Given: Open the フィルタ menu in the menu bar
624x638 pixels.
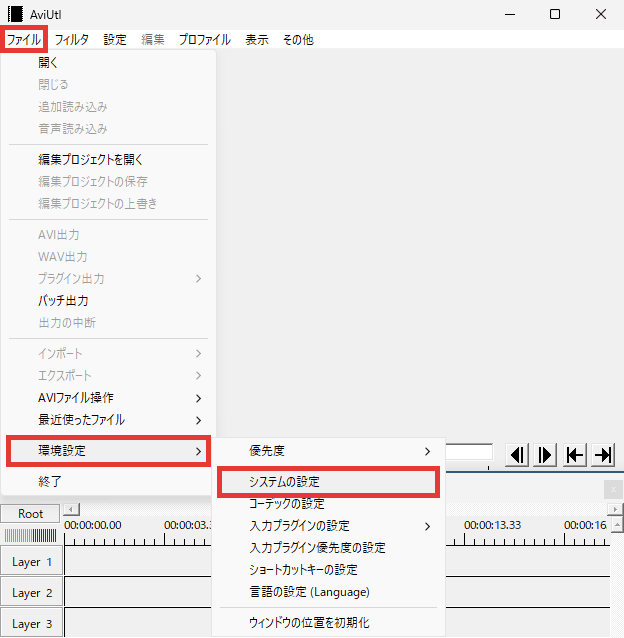Looking at the screenshot, I should 72,40.
